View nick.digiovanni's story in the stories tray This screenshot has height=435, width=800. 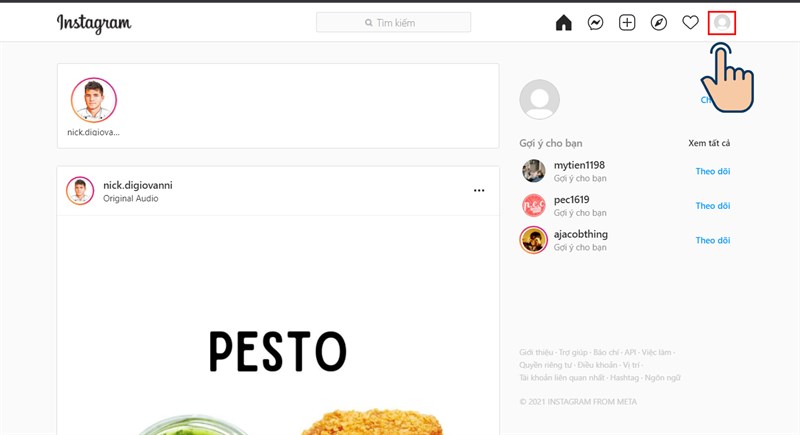click(x=94, y=100)
